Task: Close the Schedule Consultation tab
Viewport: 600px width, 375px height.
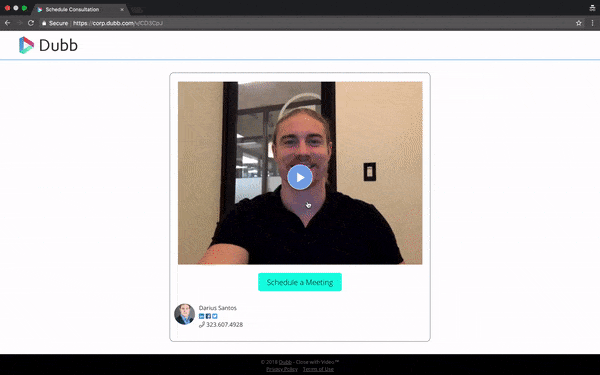Action: 122,9
